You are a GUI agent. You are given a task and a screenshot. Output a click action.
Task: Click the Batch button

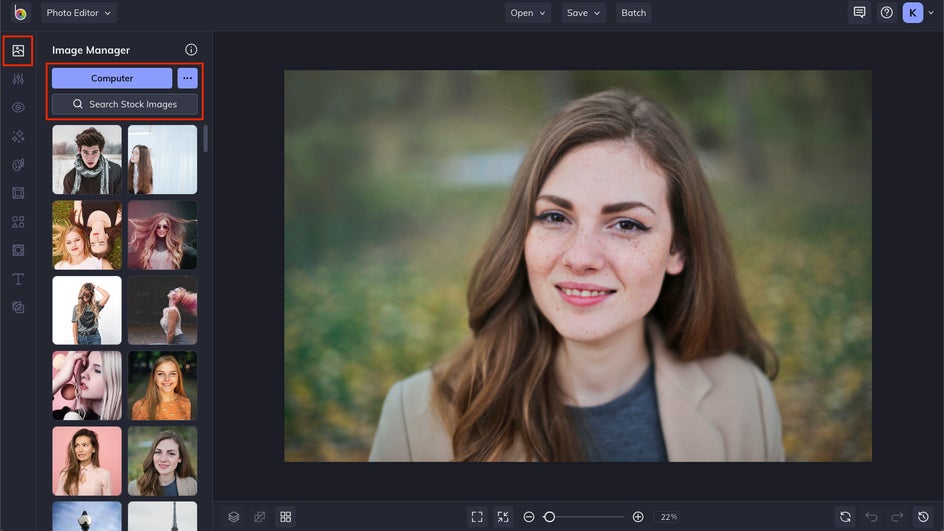[633, 13]
